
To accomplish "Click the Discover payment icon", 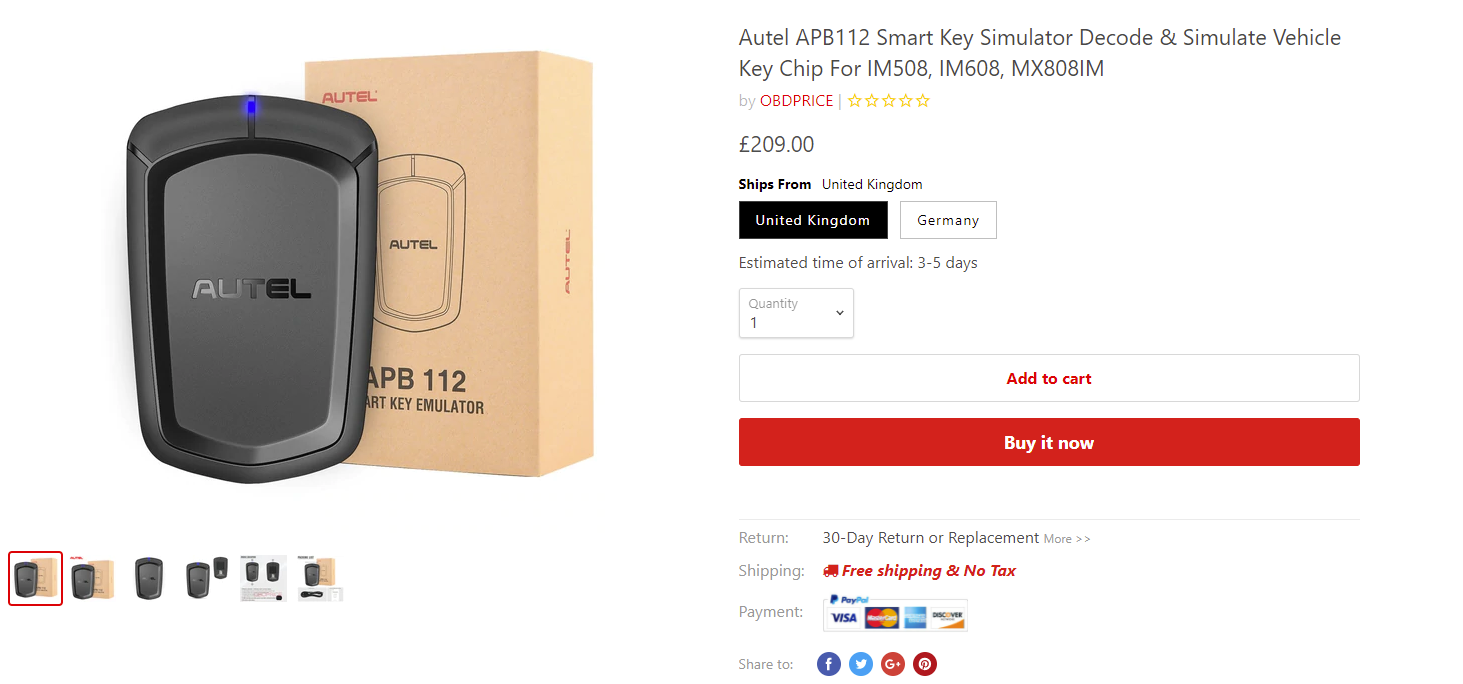I will (947, 618).
